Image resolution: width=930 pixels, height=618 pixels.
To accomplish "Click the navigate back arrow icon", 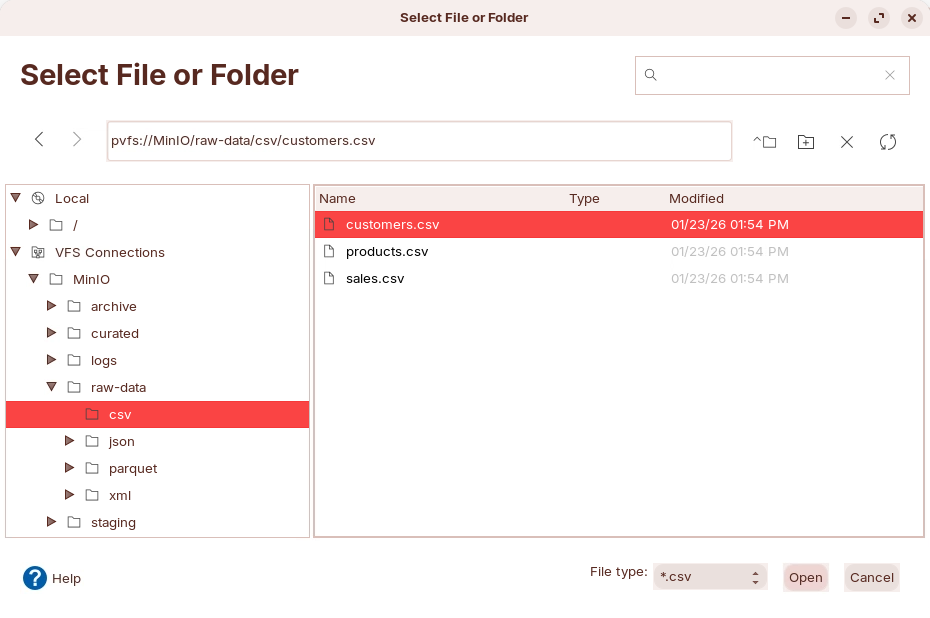I will [x=39, y=140].
